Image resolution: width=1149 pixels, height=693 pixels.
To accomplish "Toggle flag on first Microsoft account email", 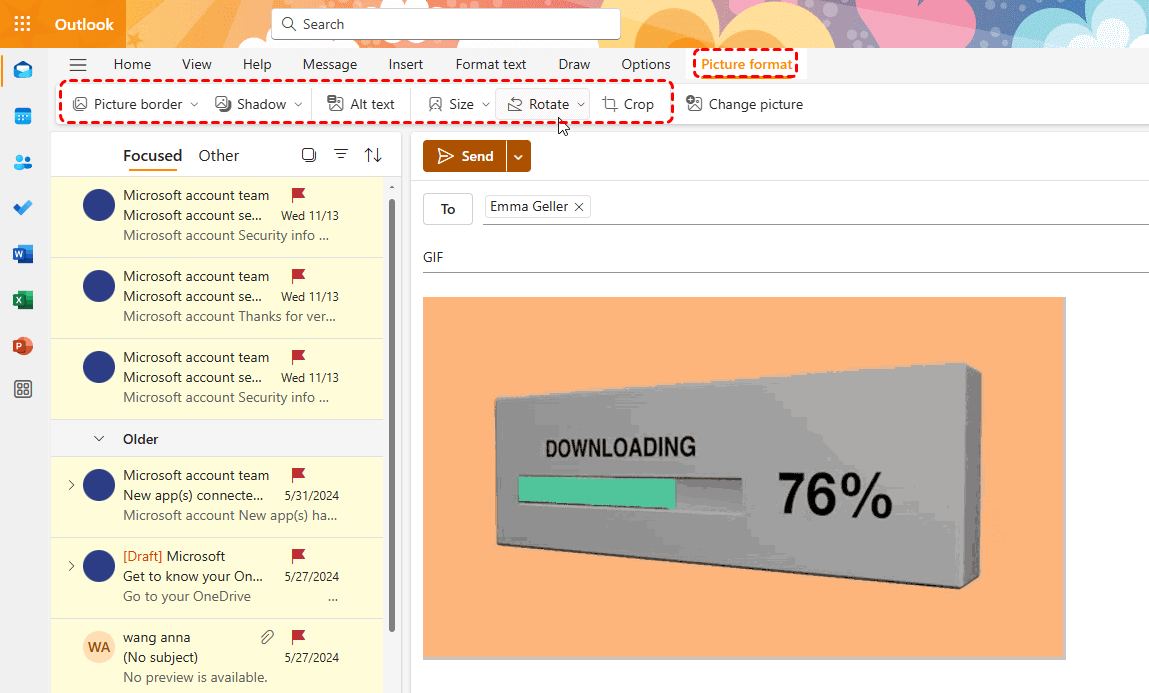I will [298, 195].
